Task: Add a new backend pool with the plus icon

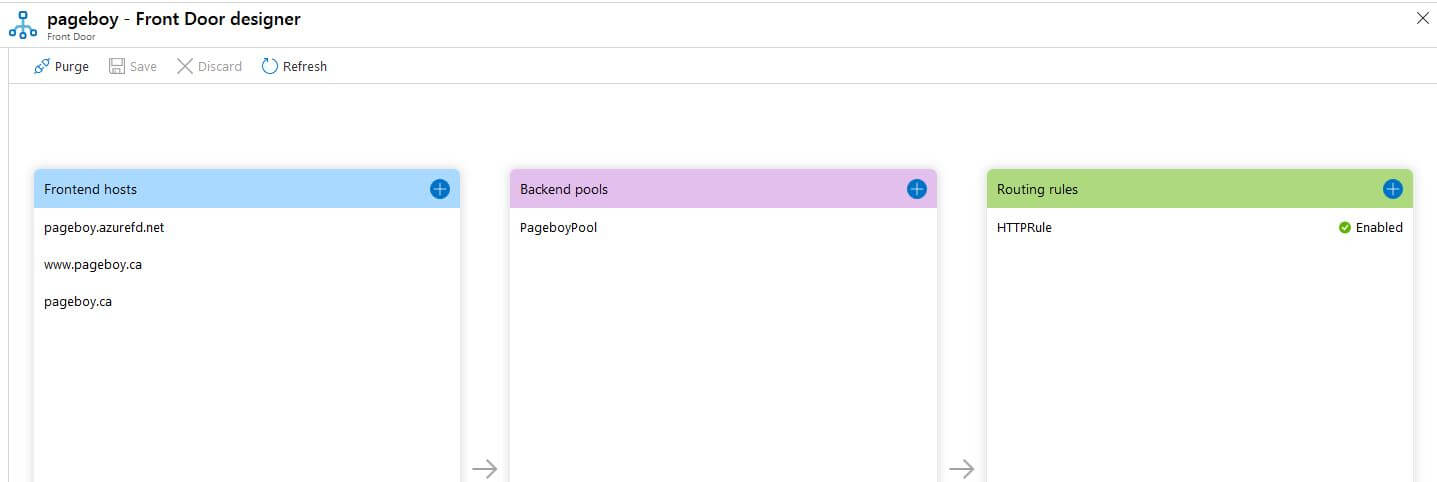Action: click(917, 189)
